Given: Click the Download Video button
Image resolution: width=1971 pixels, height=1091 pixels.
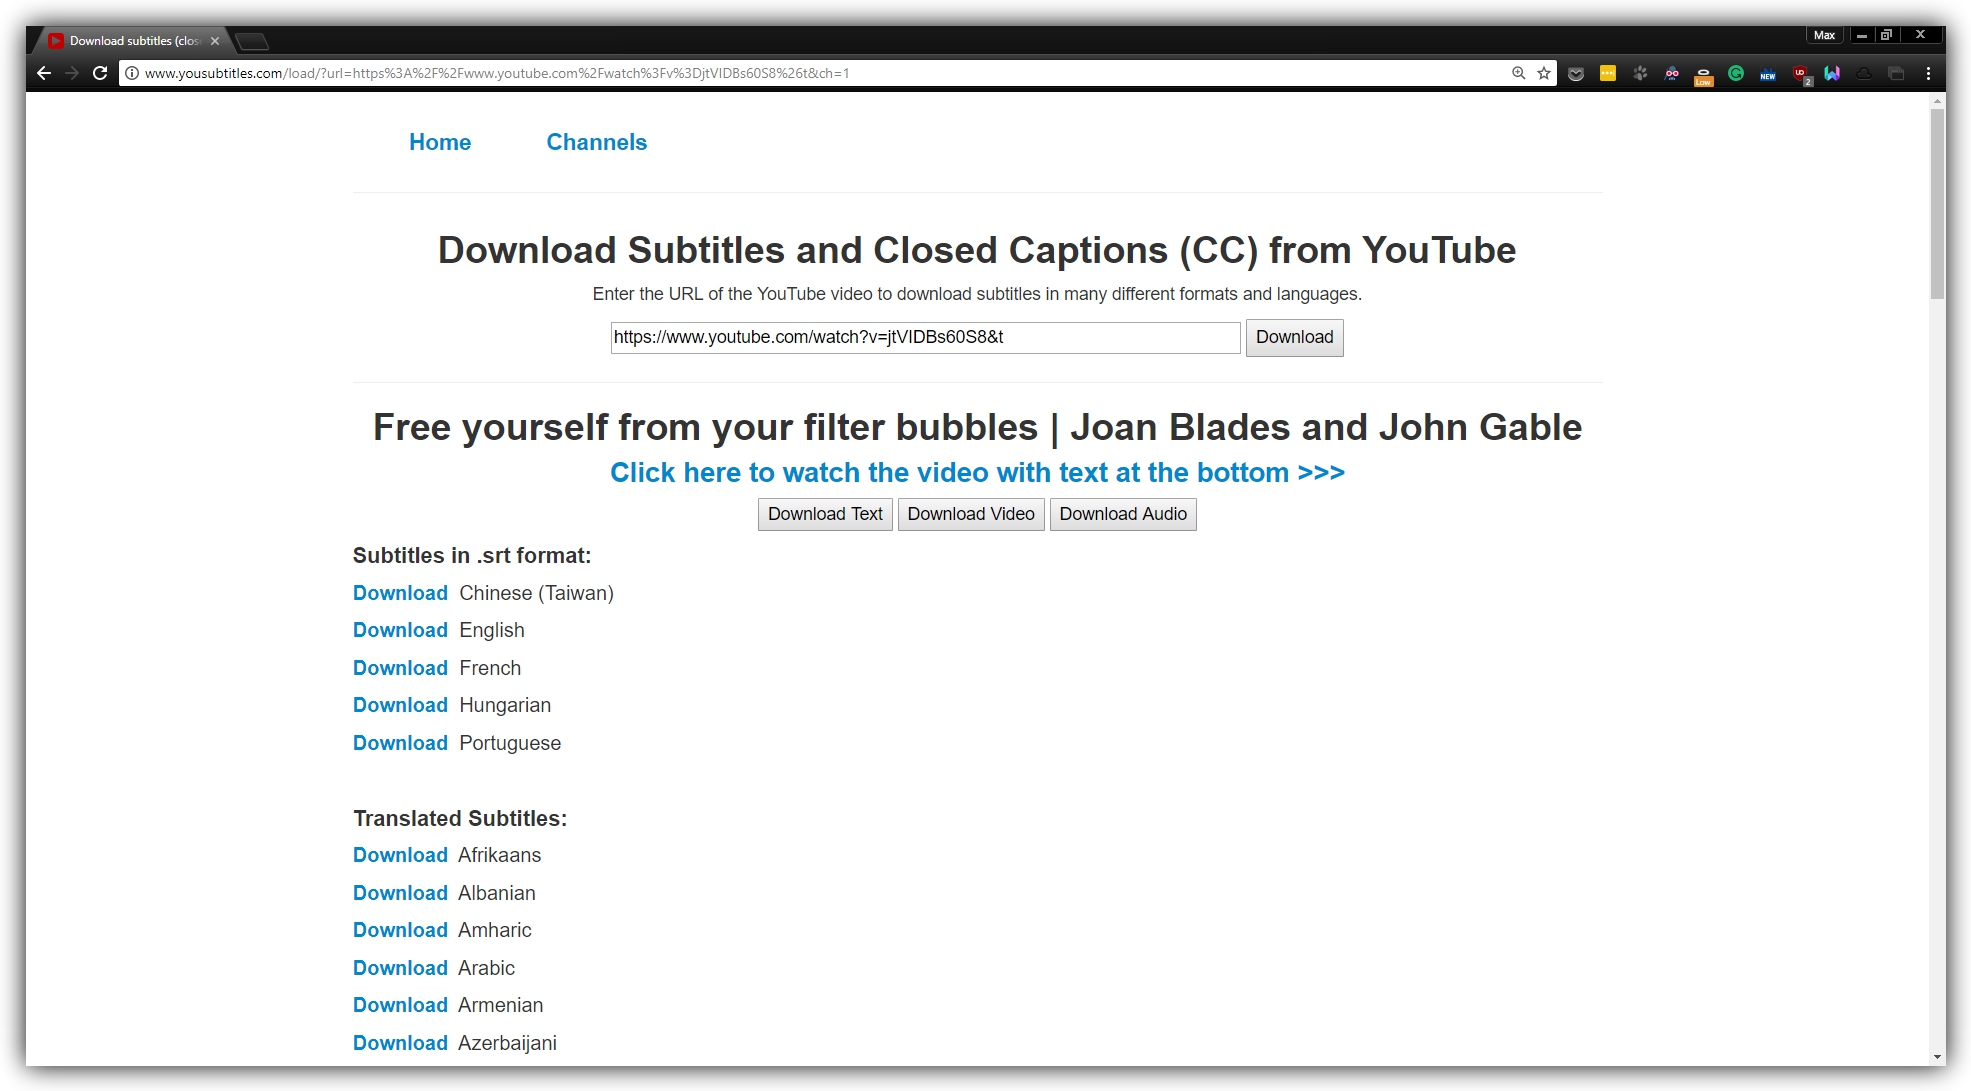Looking at the screenshot, I should tap(971, 514).
